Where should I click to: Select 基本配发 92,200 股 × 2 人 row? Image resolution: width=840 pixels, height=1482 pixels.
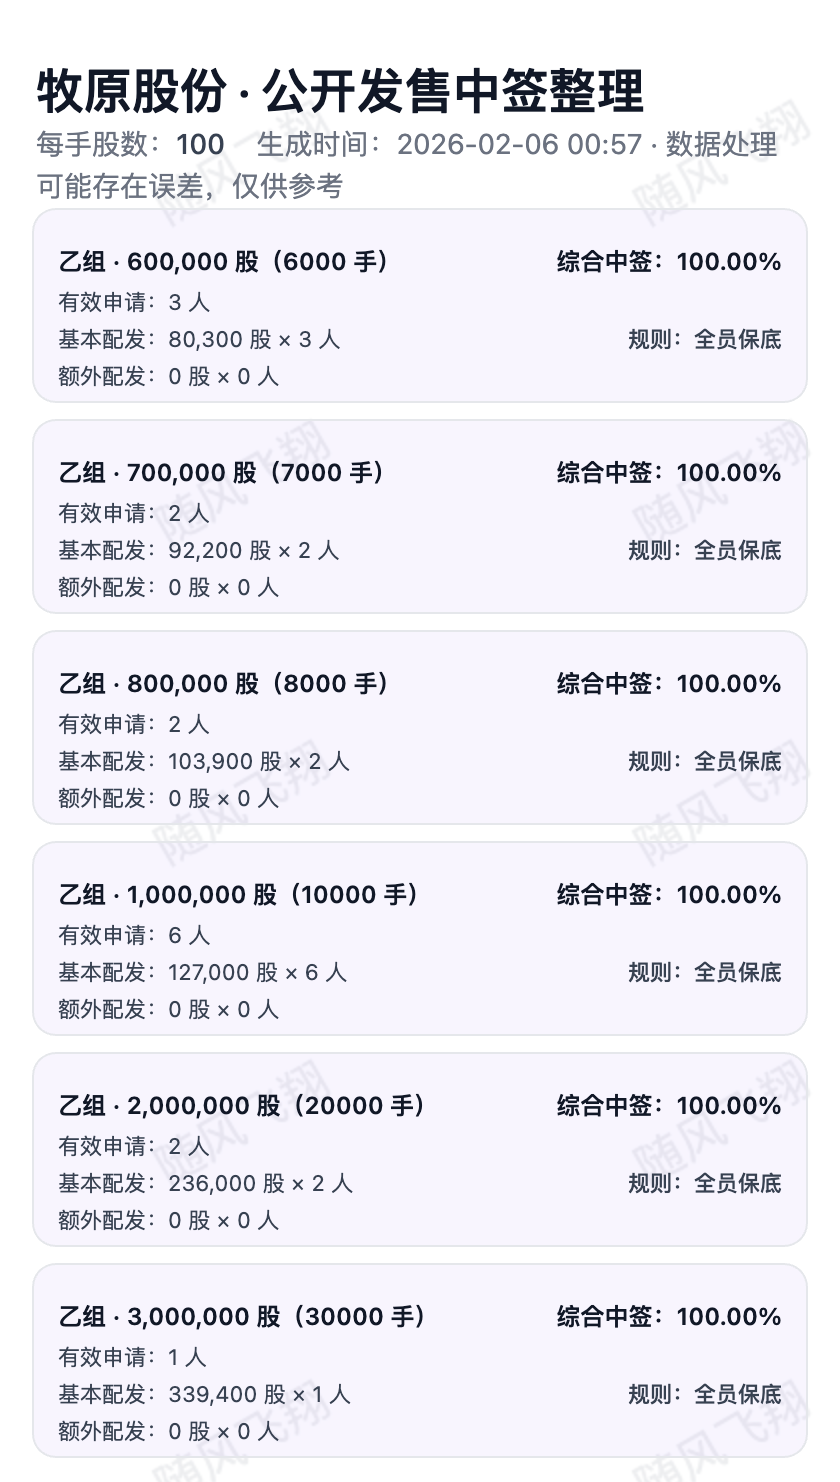click(x=199, y=551)
